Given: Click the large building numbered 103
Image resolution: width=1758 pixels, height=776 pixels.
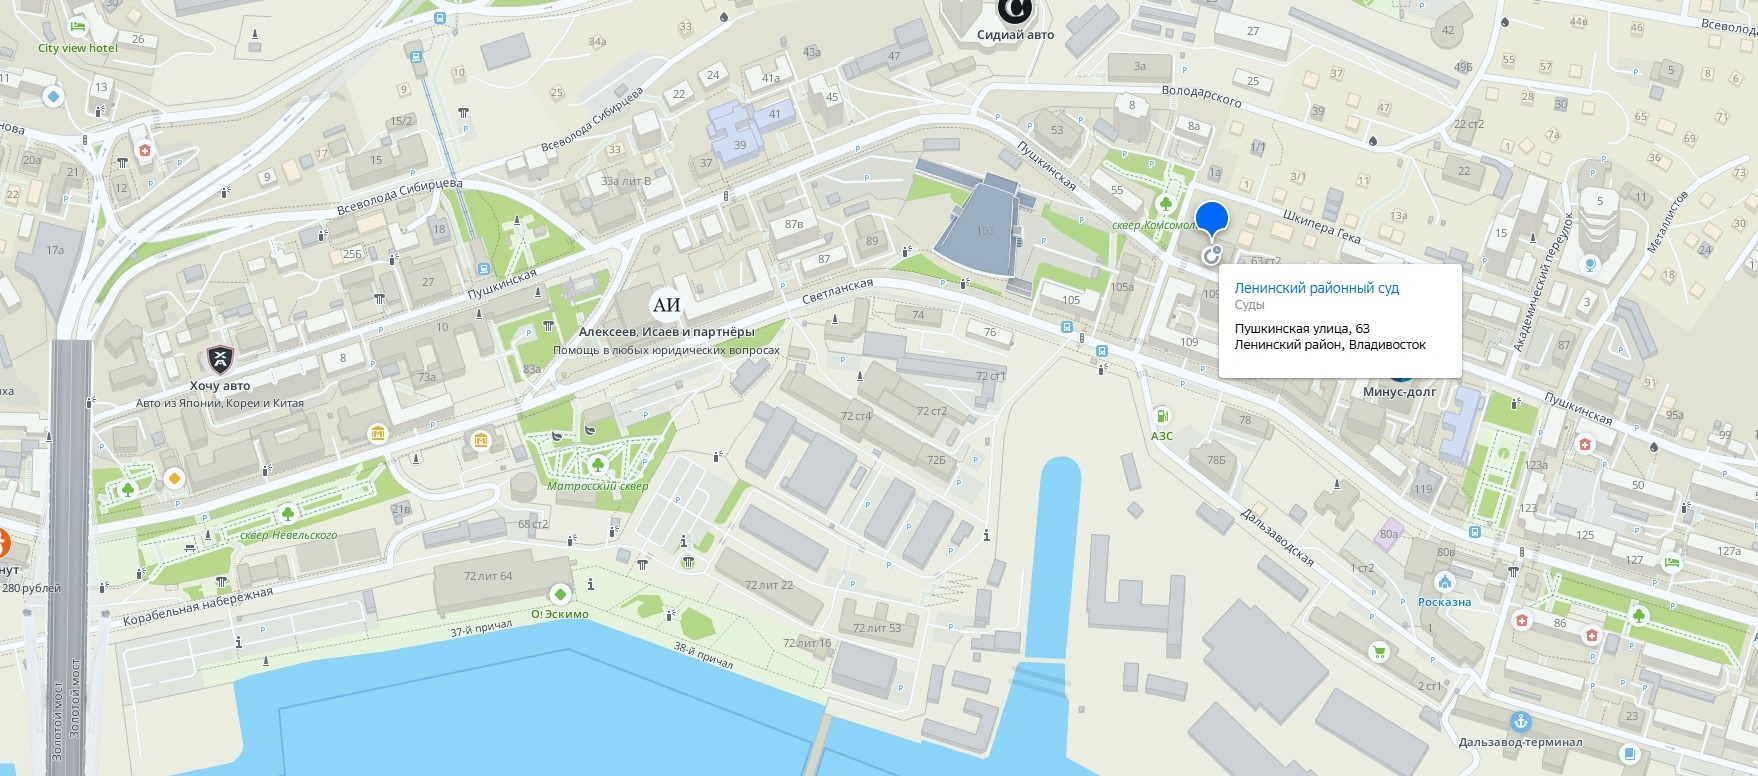Looking at the screenshot, I should click(x=985, y=226).
